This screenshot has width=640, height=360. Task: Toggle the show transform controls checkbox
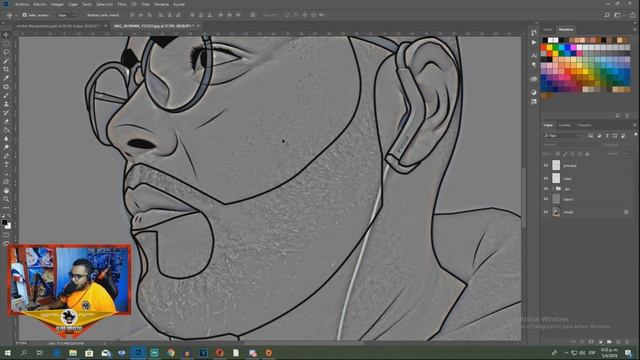coord(84,15)
